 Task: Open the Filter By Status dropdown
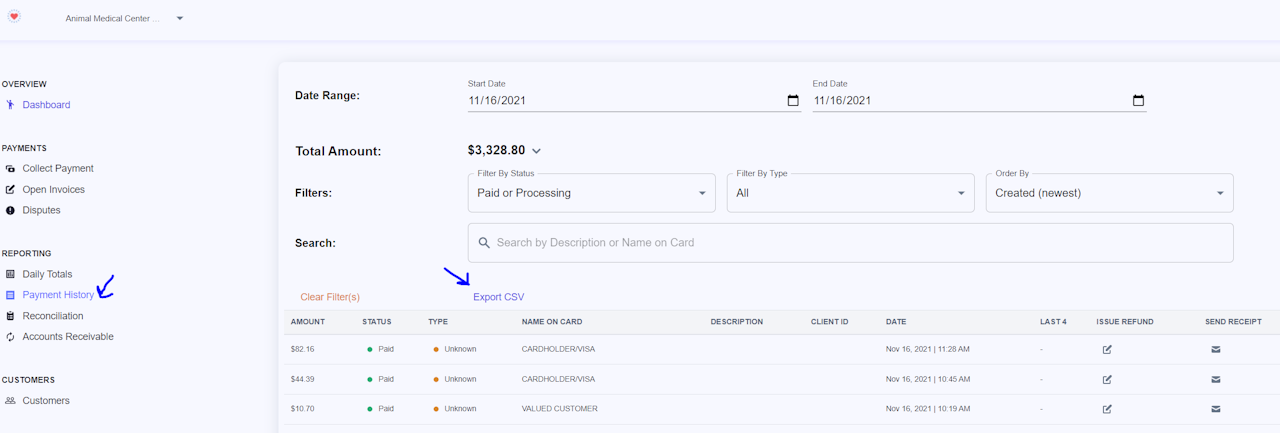(x=591, y=193)
